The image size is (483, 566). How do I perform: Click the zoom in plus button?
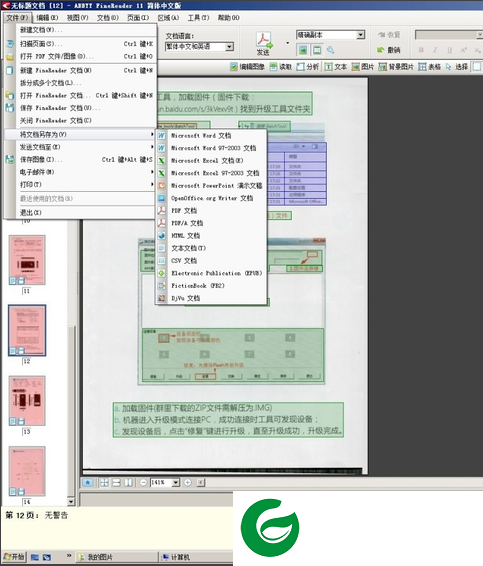[188, 483]
